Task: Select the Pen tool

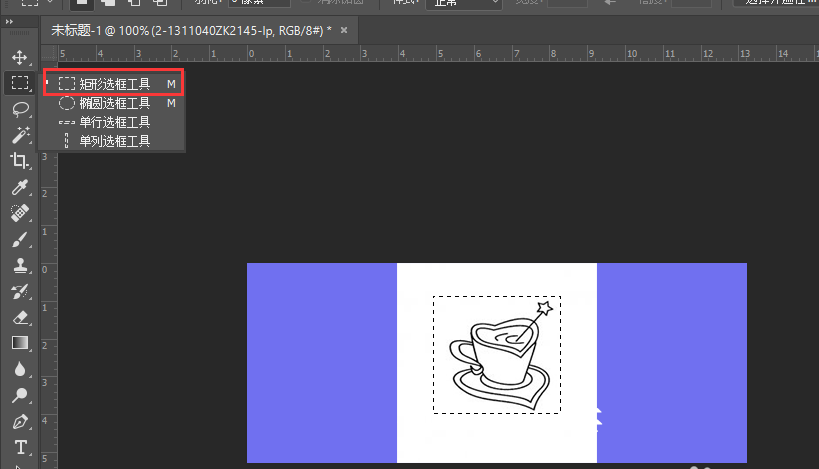Action: (19, 421)
